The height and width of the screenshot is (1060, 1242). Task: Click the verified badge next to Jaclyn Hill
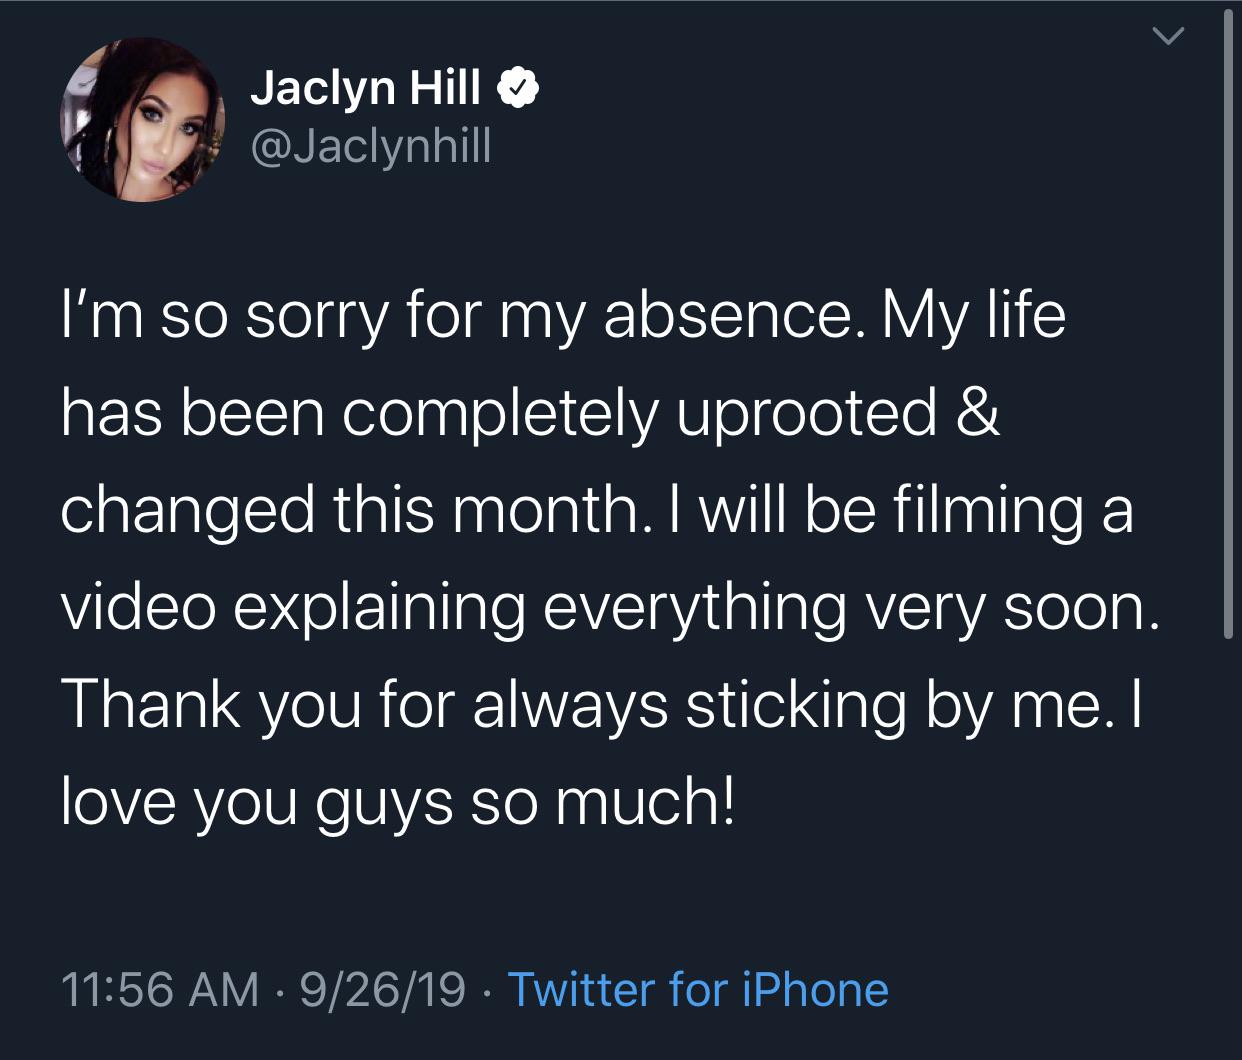tap(519, 86)
